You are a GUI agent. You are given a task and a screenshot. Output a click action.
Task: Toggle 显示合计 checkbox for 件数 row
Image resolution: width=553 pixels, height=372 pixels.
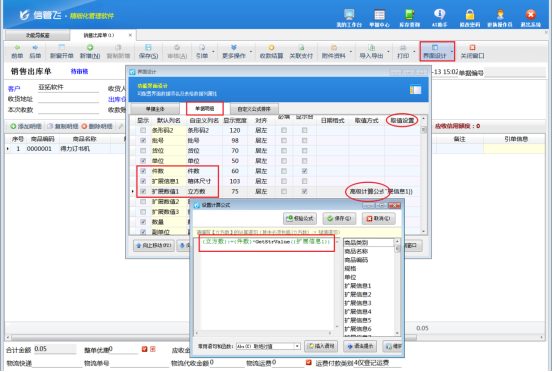coord(304,171)
